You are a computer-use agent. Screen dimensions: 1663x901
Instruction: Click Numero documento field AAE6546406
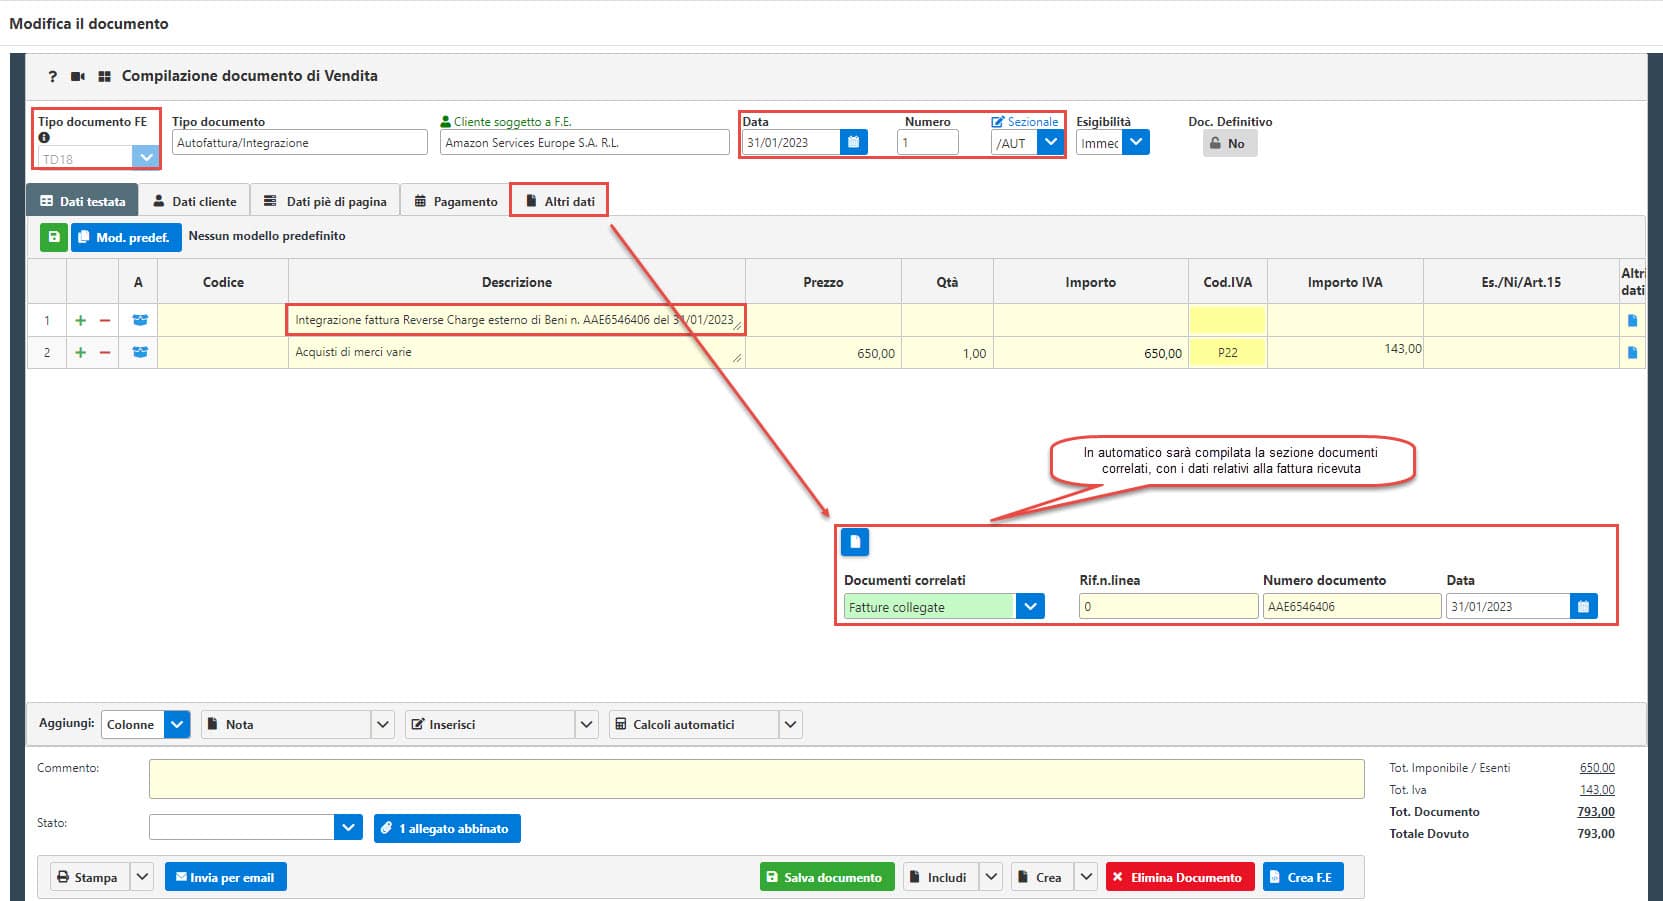(x=1352, y=606)
